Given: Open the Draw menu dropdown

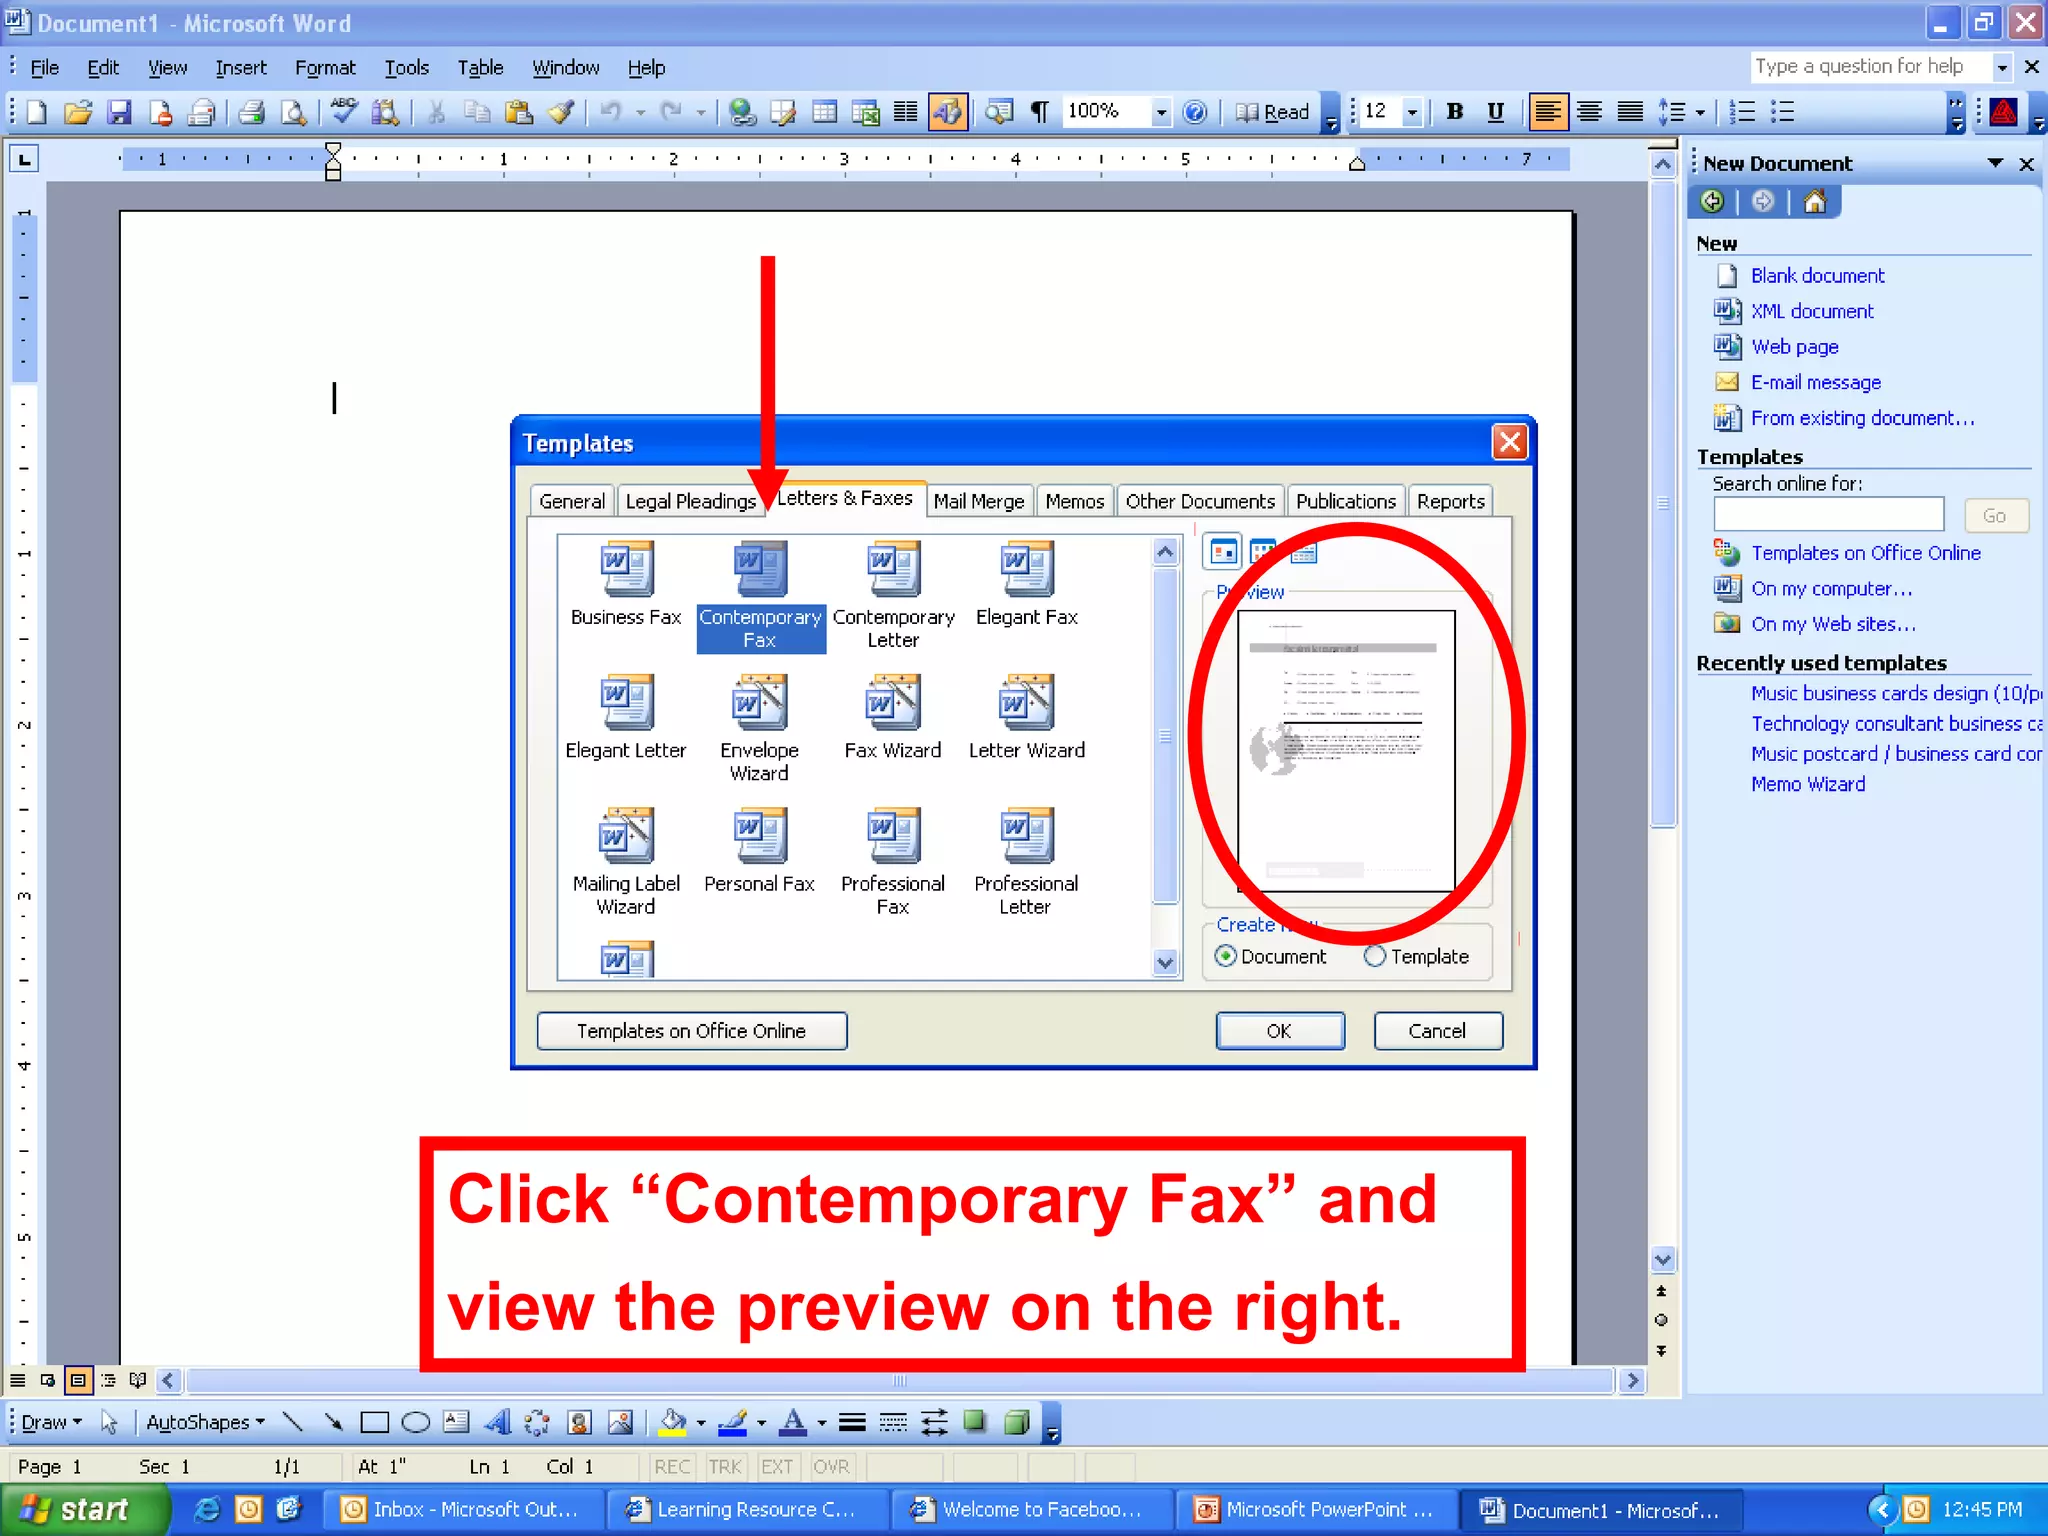Looking at the screenshot, I should [51, 1422].
